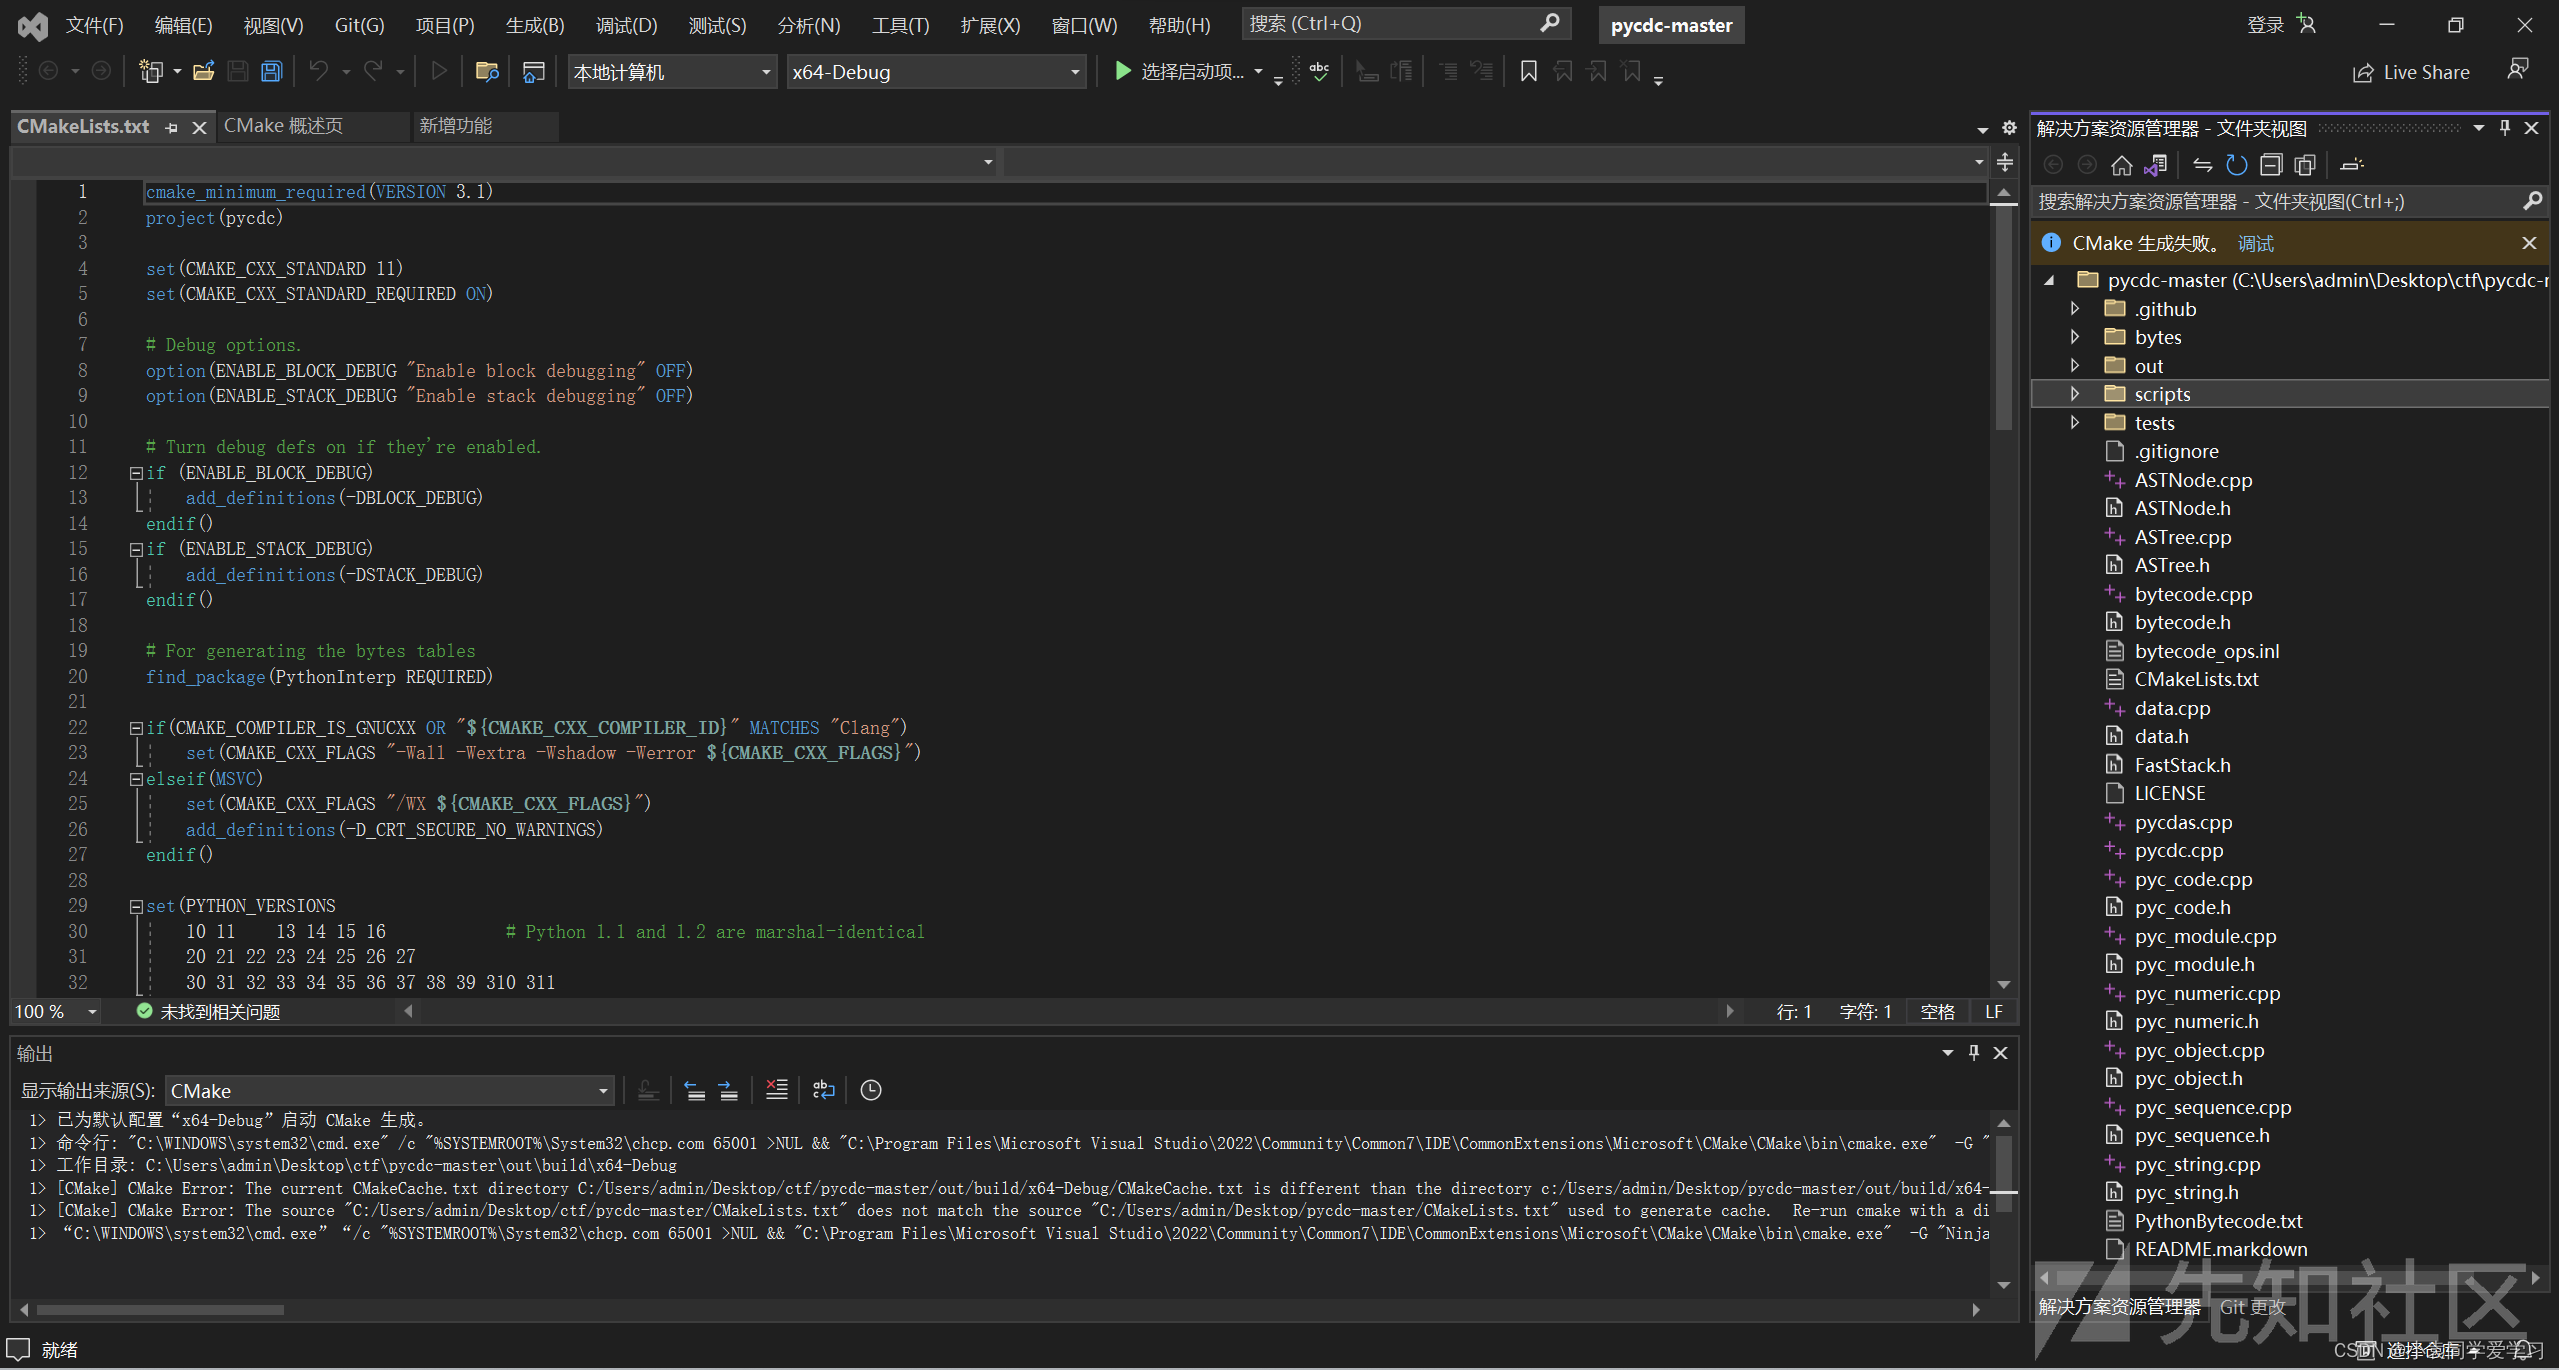
Task: Click the bookmark icon in main toolbar
Action: (1528, 71)
